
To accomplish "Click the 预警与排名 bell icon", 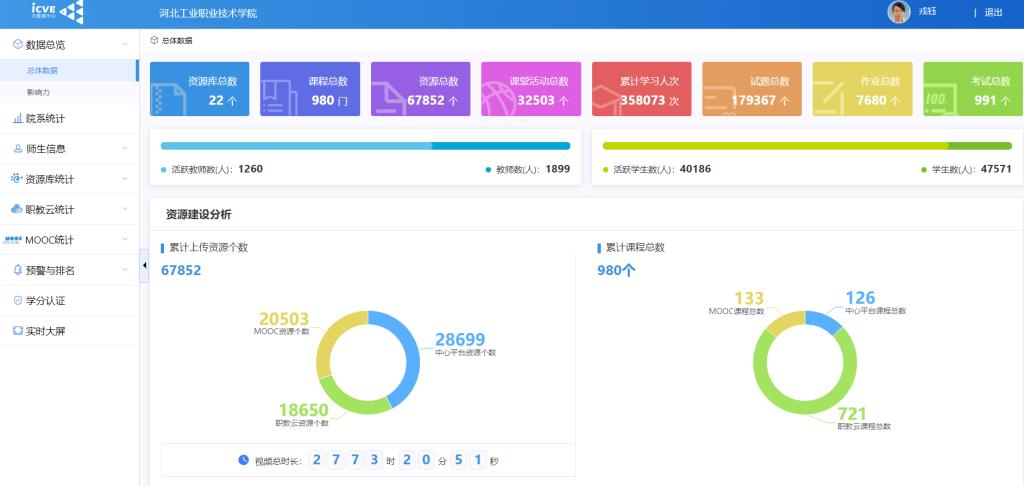I will pyautogui.click(x=17, y=270).
